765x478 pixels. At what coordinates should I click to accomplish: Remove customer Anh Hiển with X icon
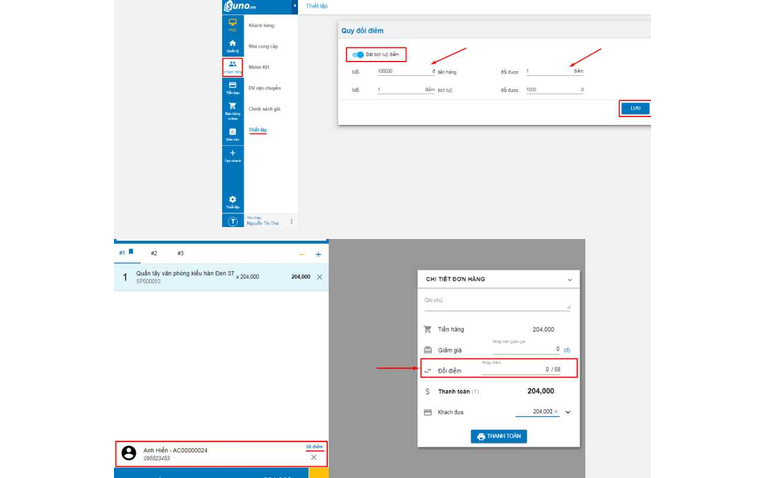(314, 458)
